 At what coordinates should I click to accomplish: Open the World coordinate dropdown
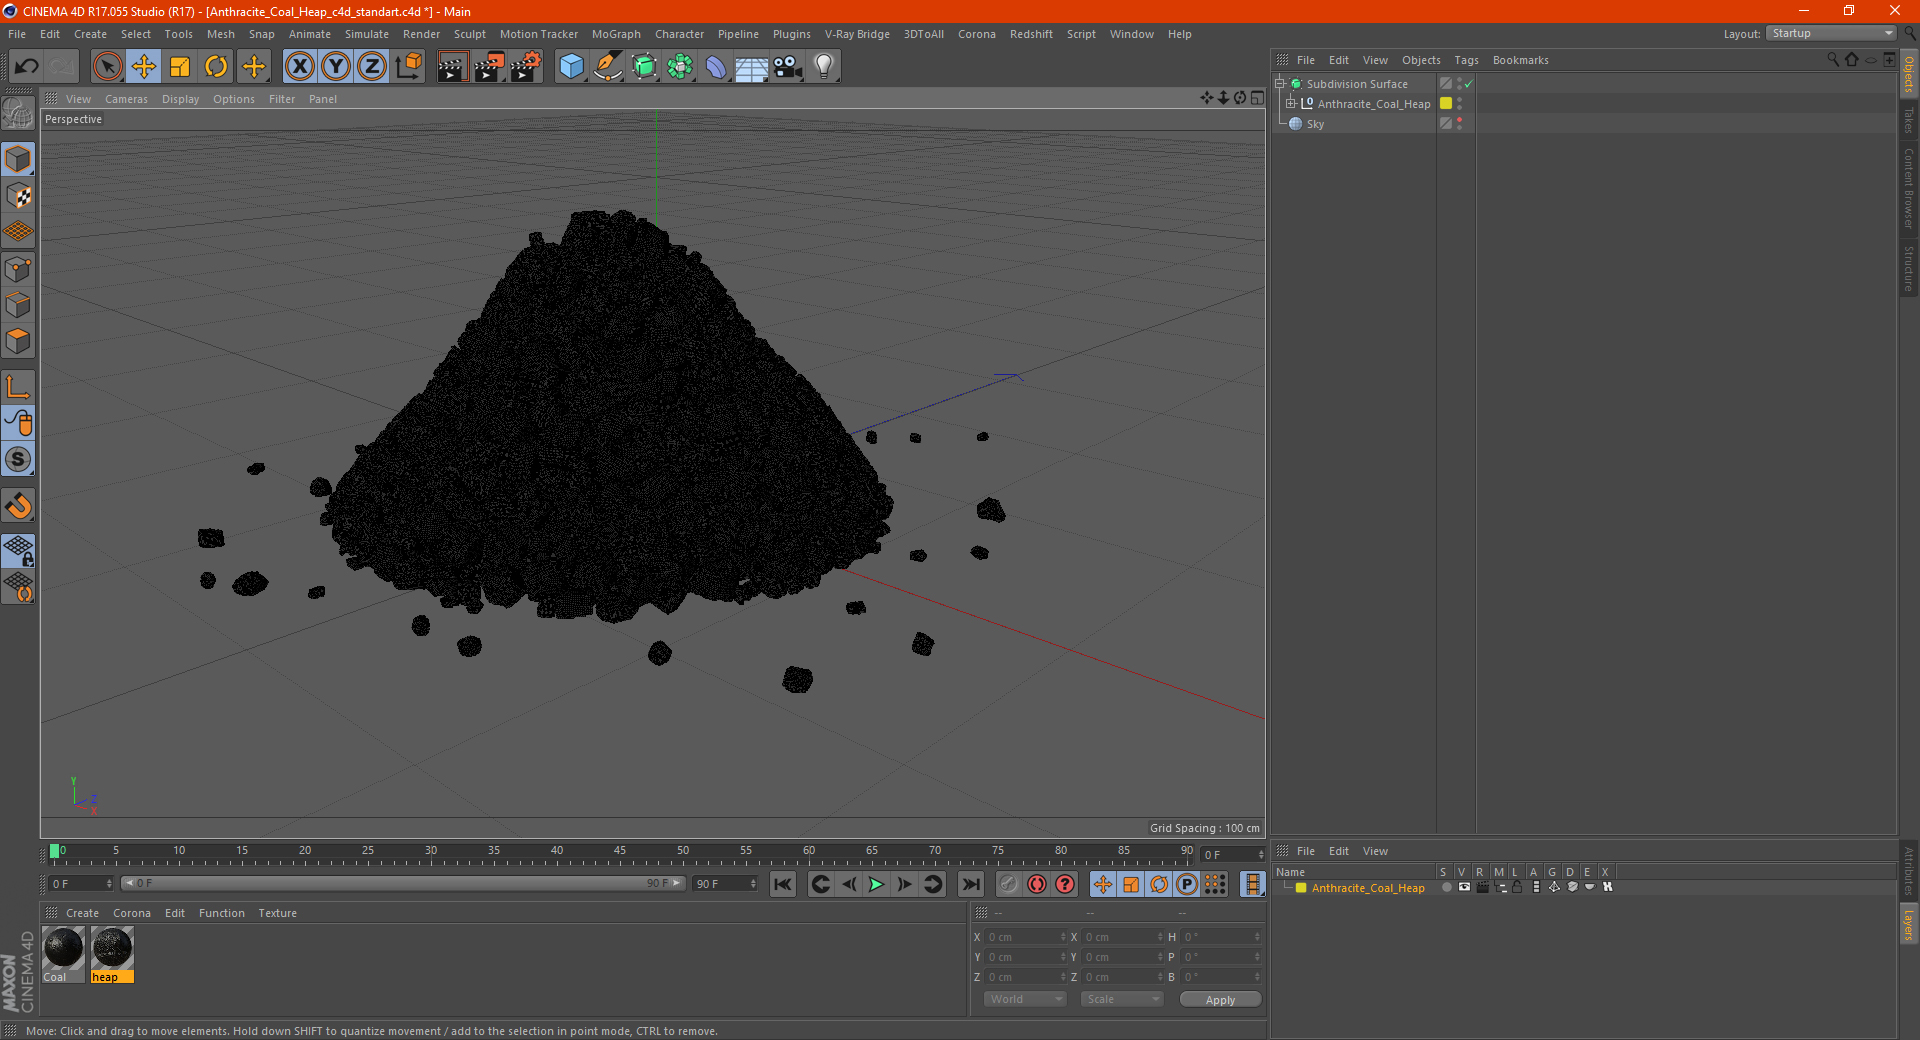click(1025, 999)
